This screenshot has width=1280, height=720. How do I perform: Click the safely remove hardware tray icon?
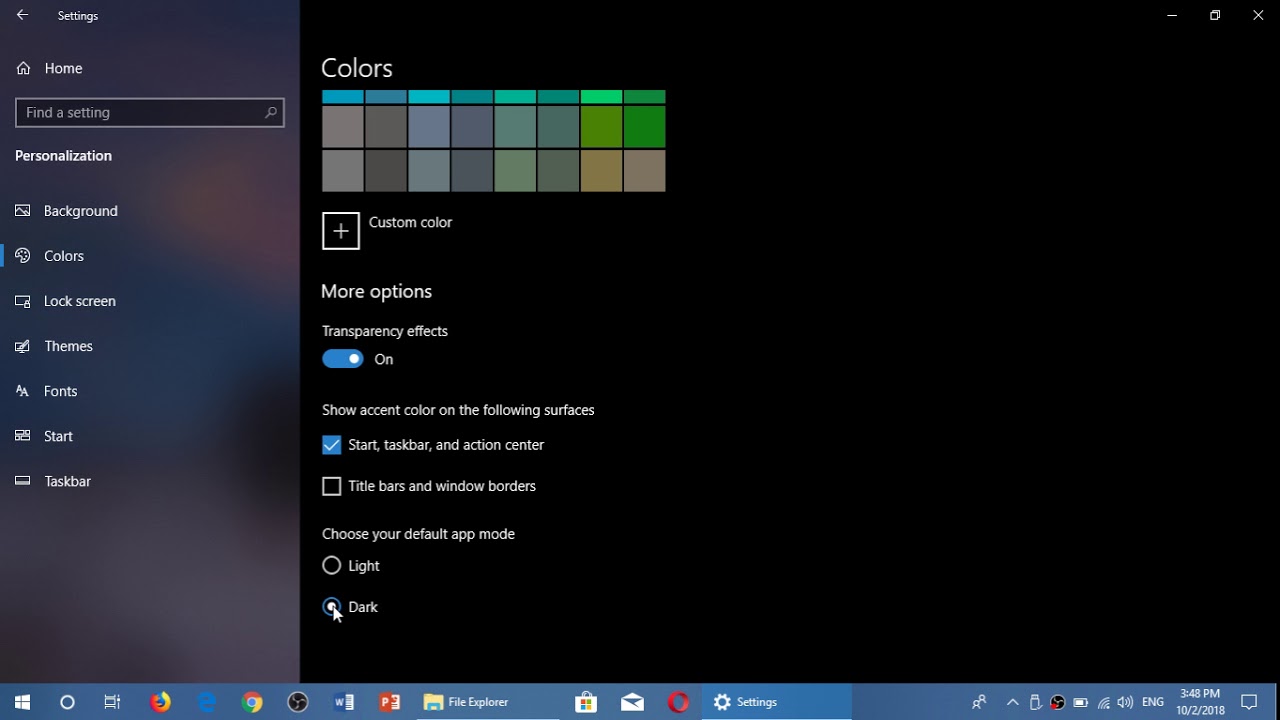click(1035, 702)
